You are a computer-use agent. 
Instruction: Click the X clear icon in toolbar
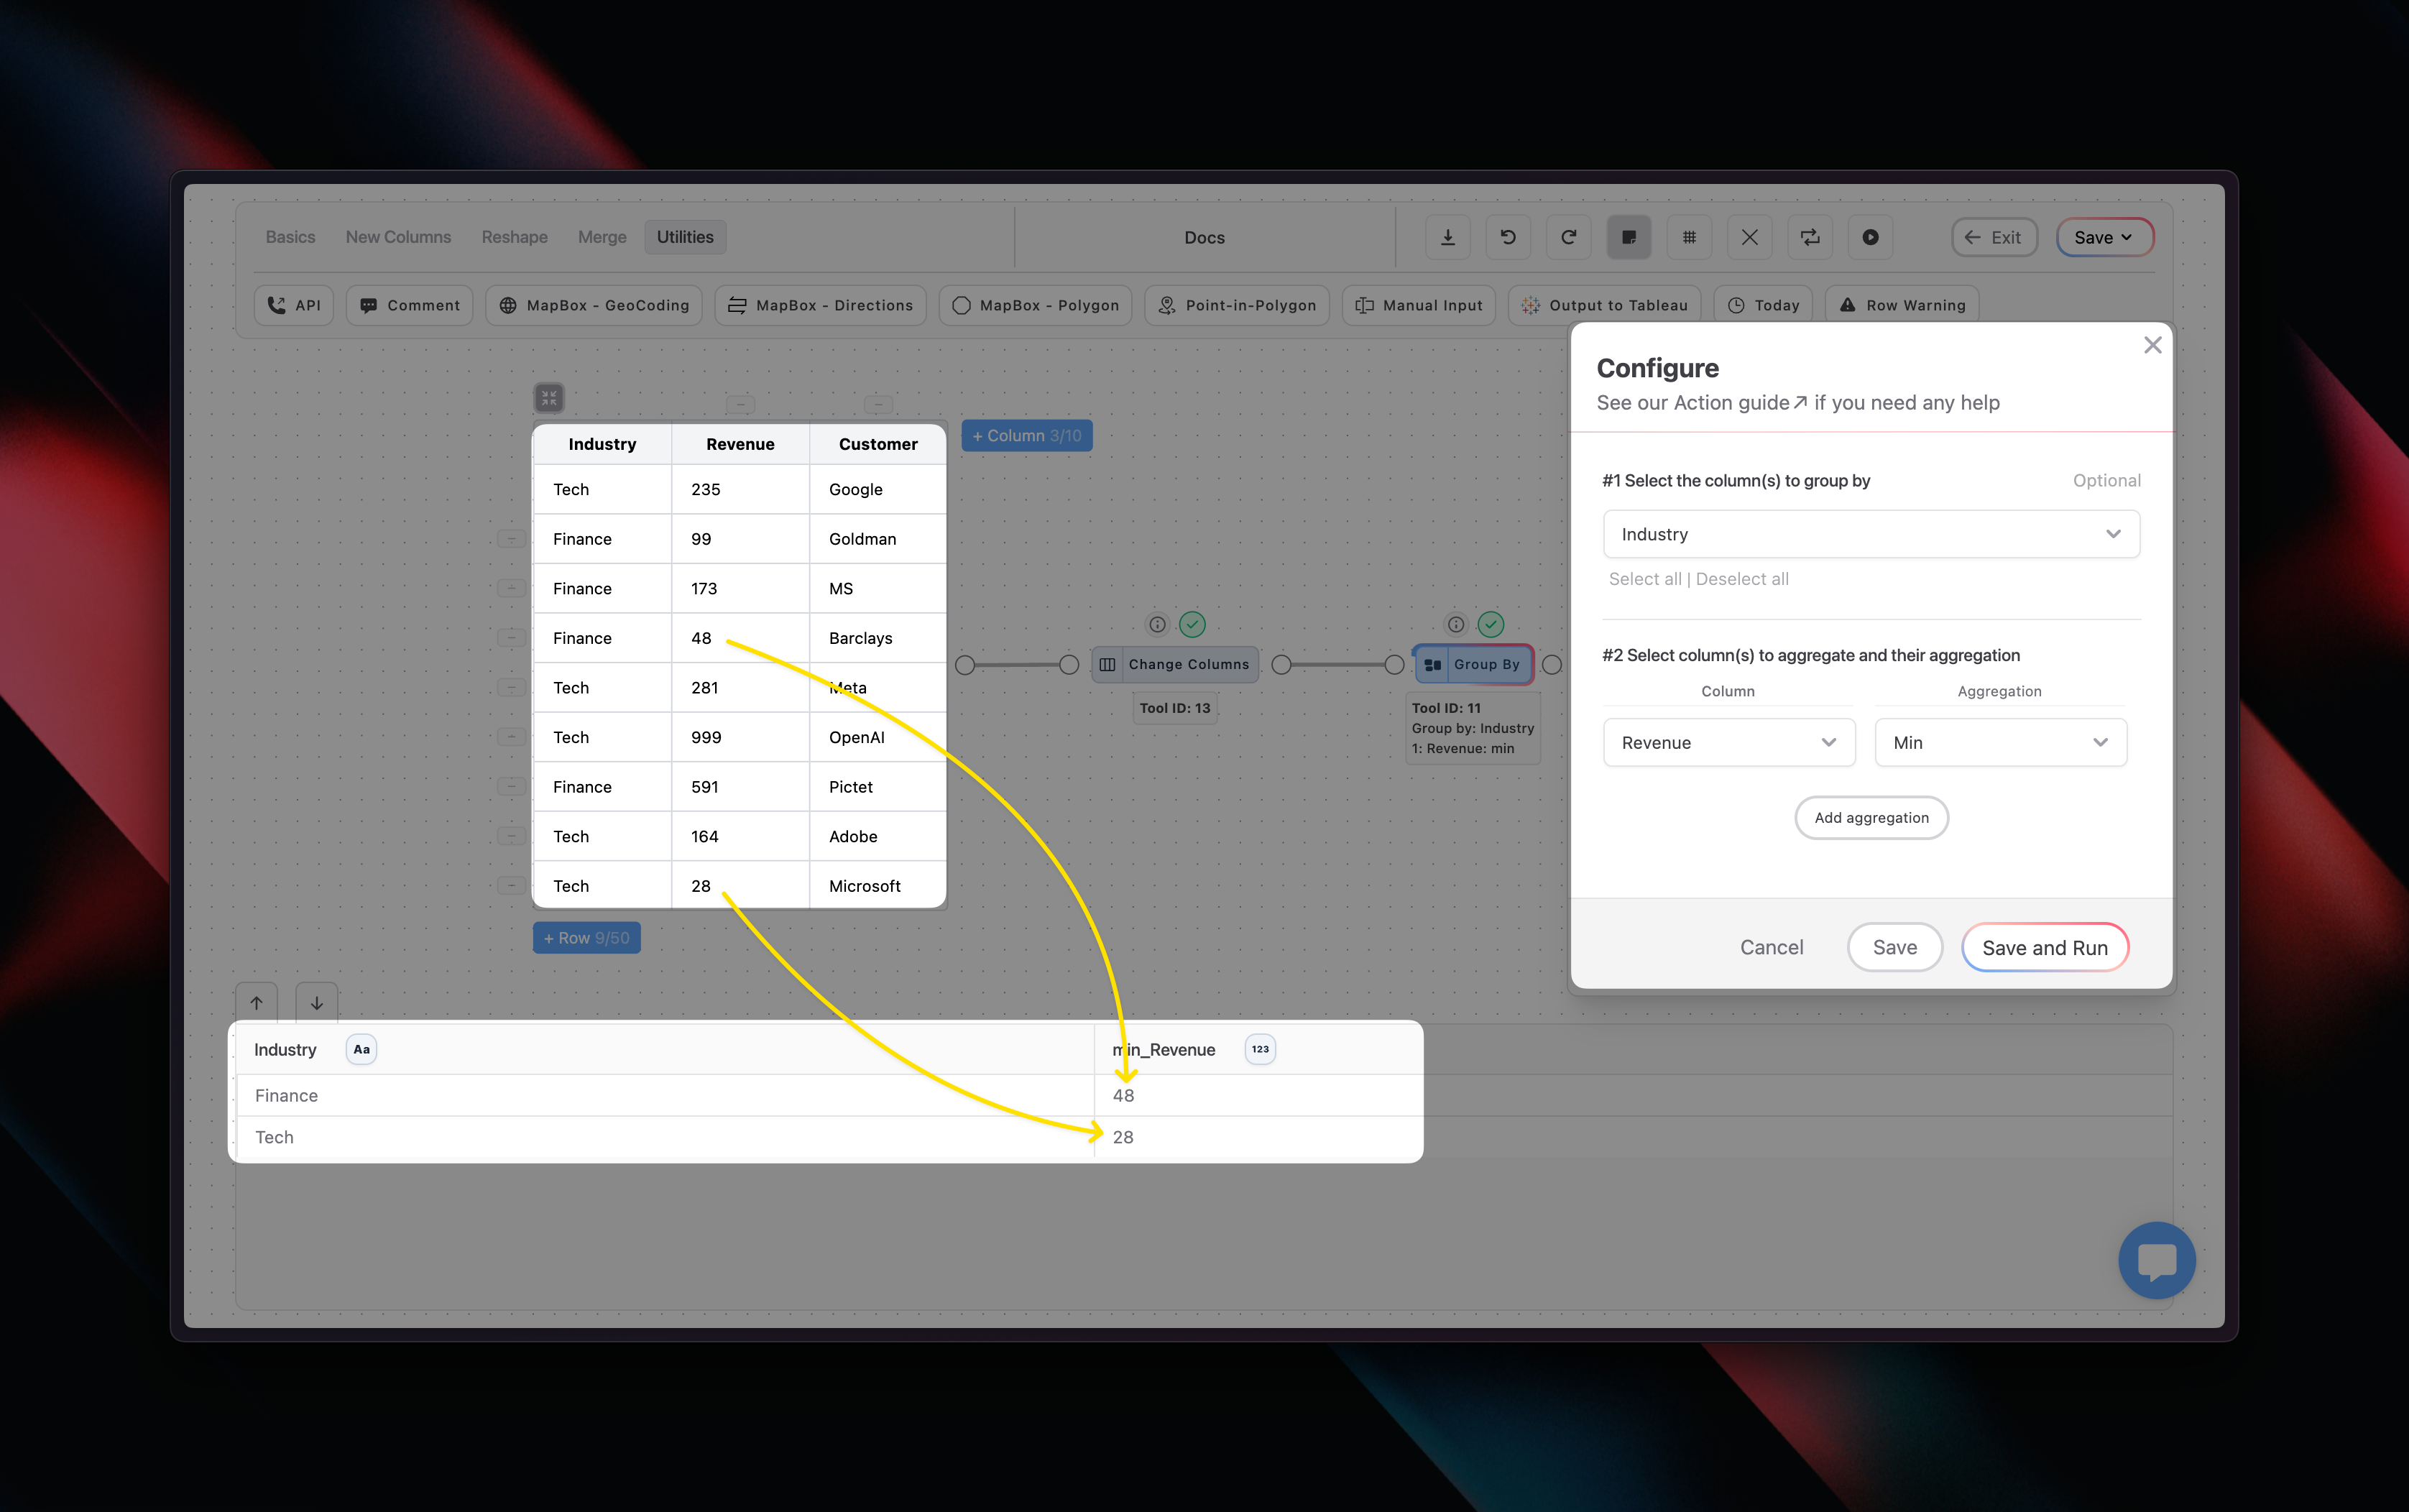click(x=1749, y=237)
